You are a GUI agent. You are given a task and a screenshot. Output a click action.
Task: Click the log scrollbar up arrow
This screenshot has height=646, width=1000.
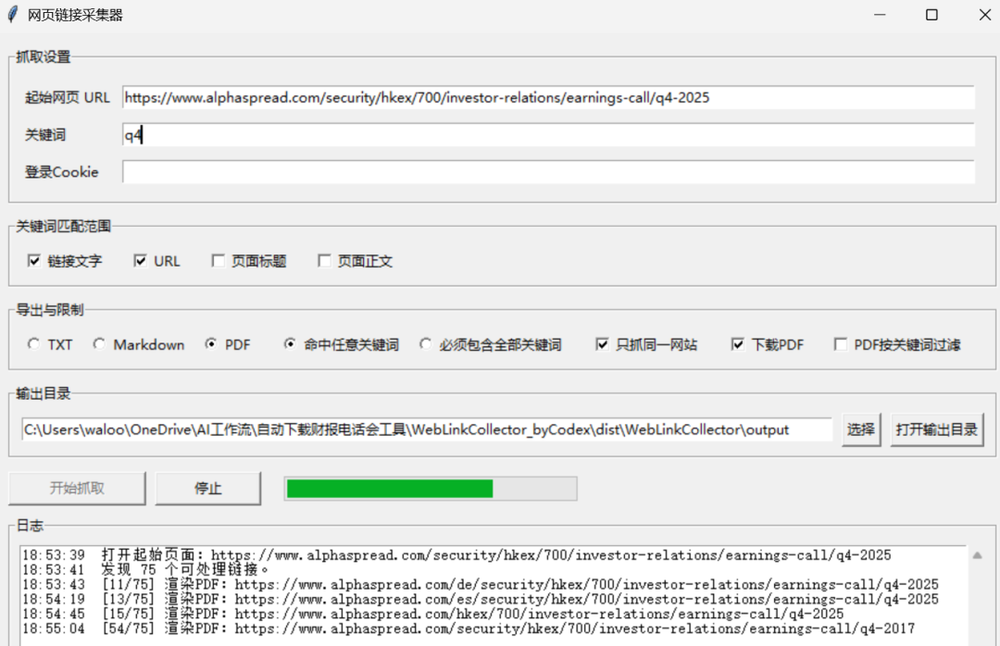tap(977, 555)
